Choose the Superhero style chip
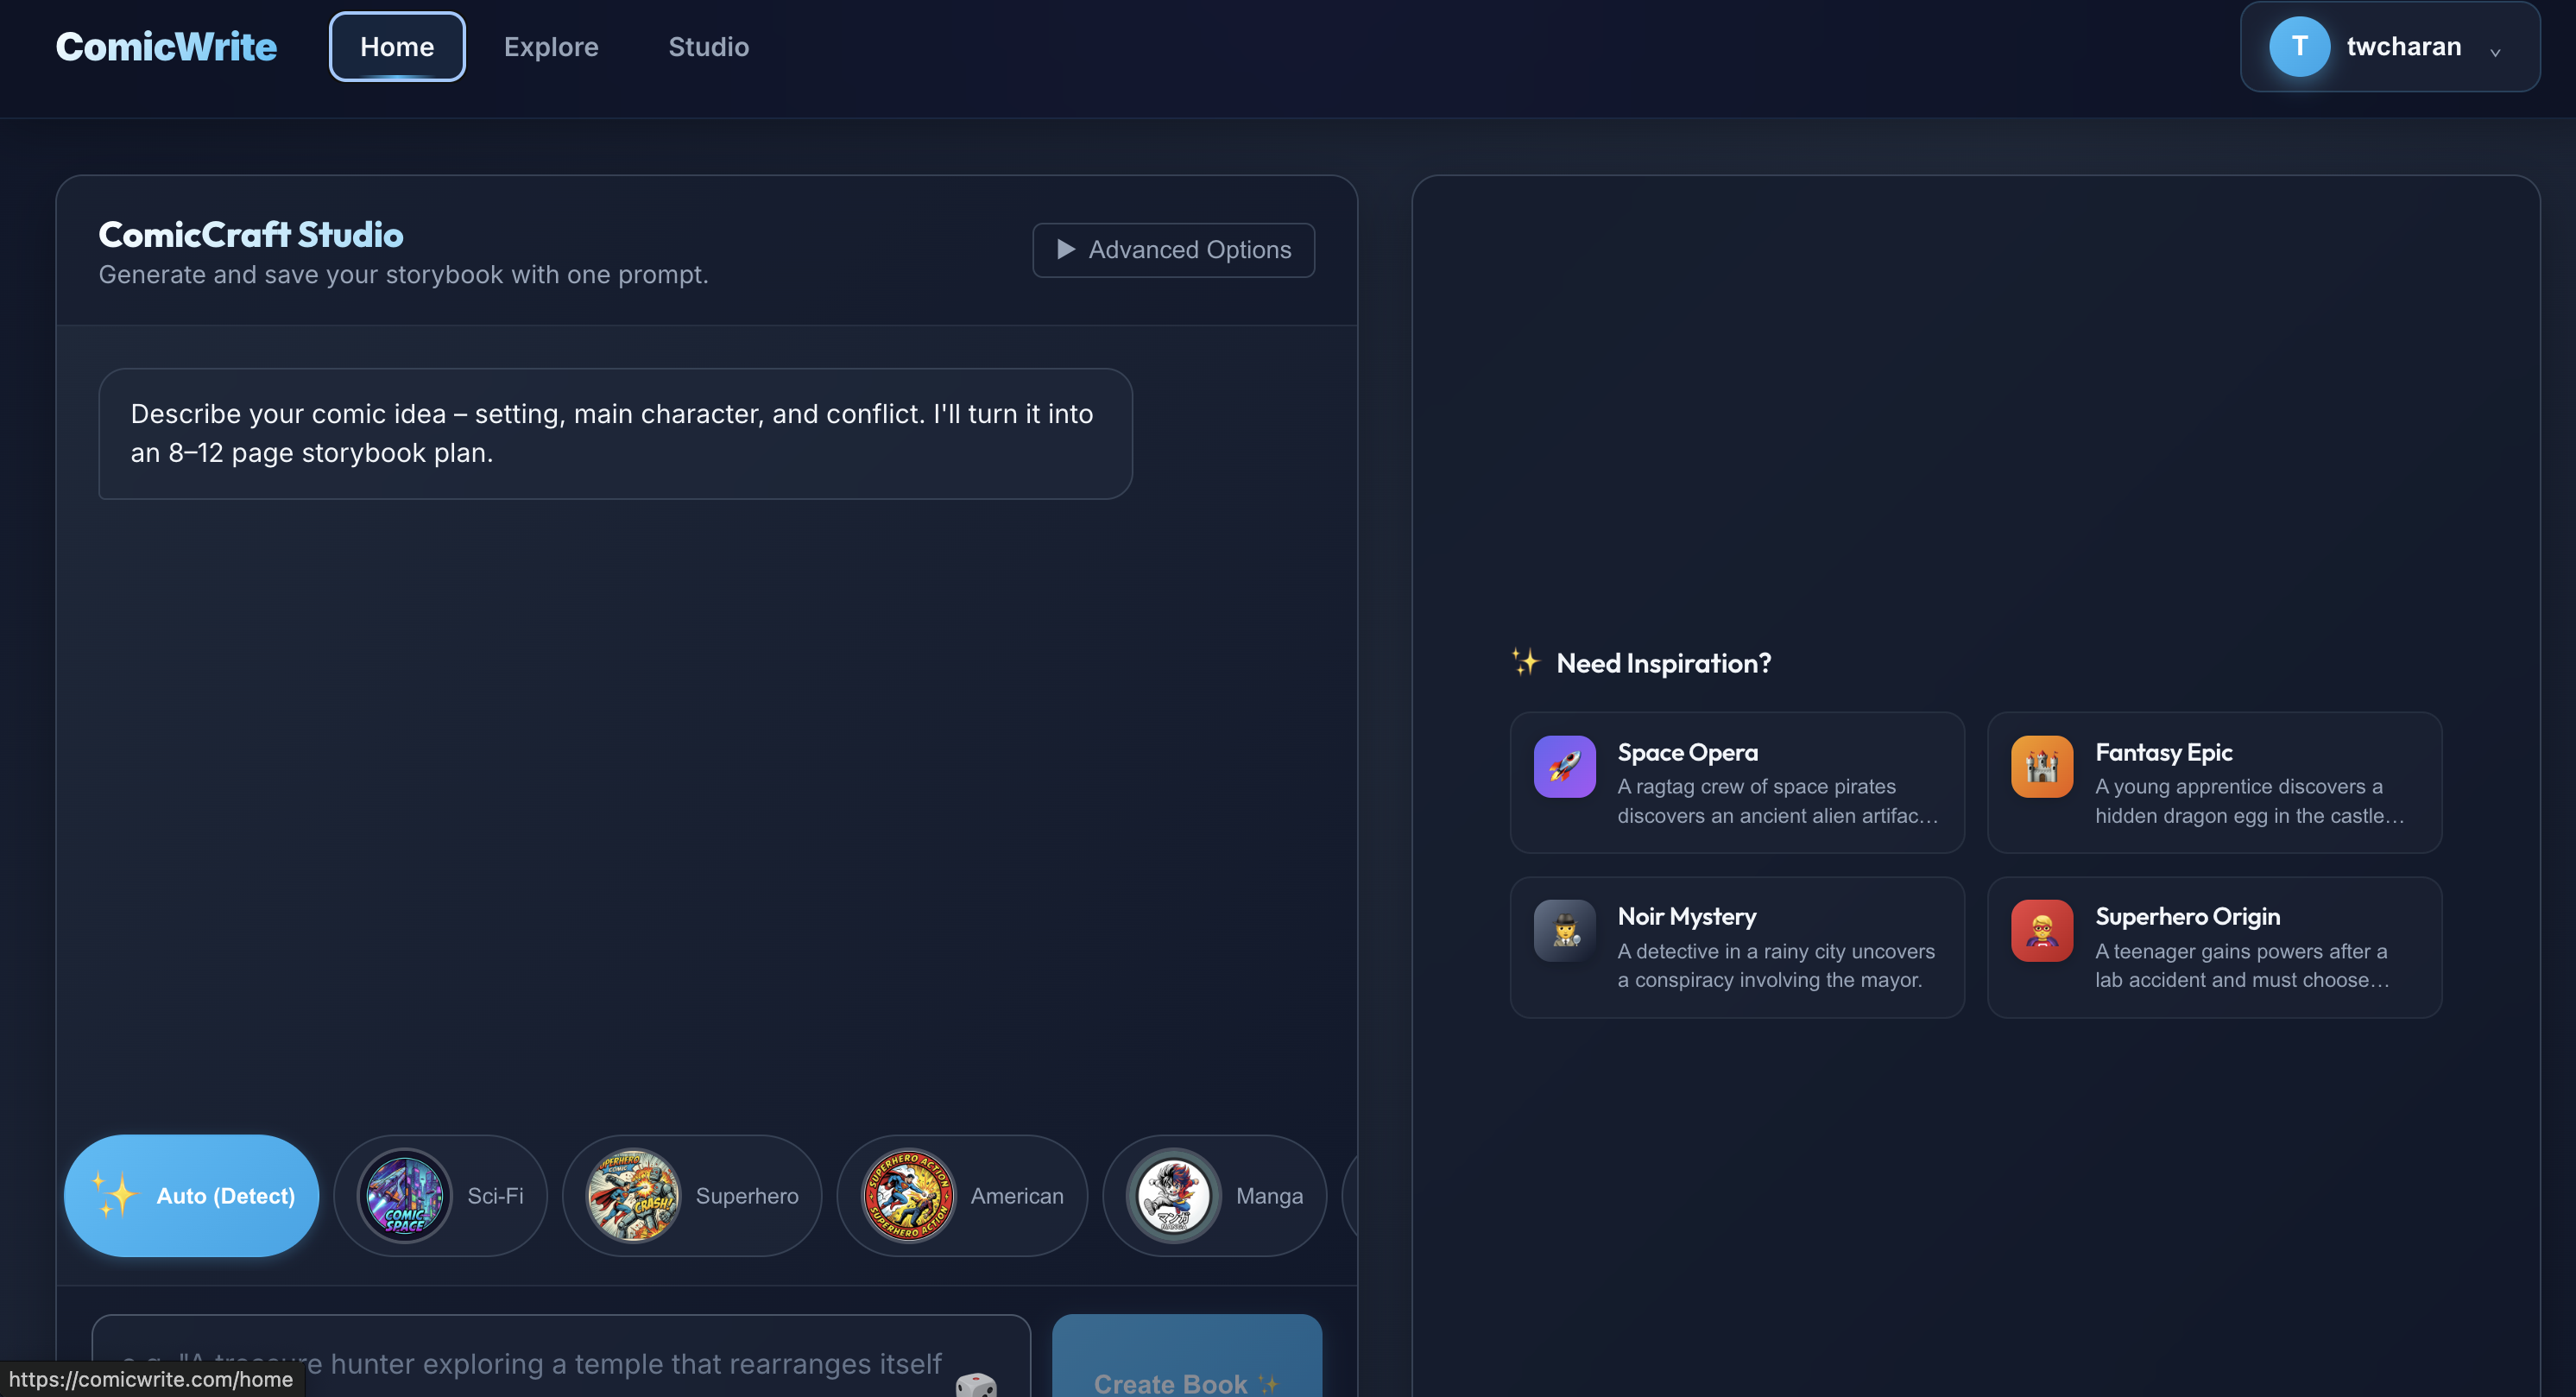 pos(692,1195)
